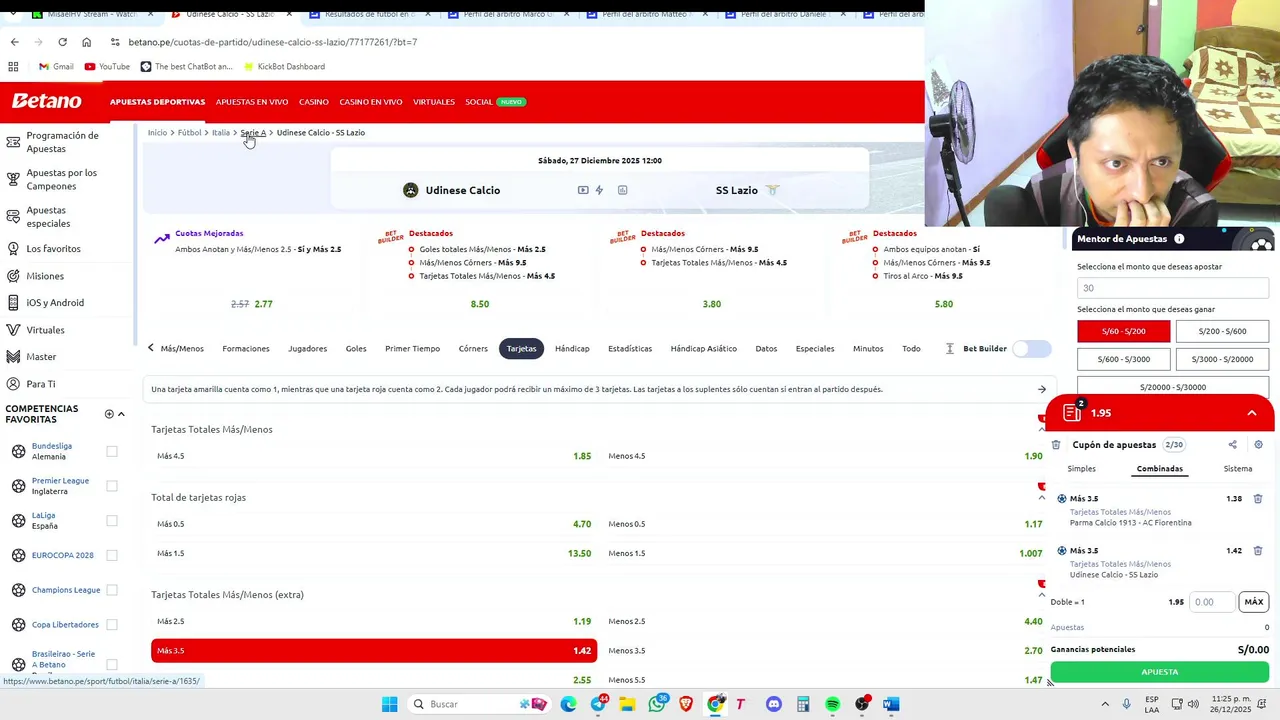This screenshot has height=720, width=1280.
Task: Click Serie A breadcrumb link
Action: click(x=253, y=133)
